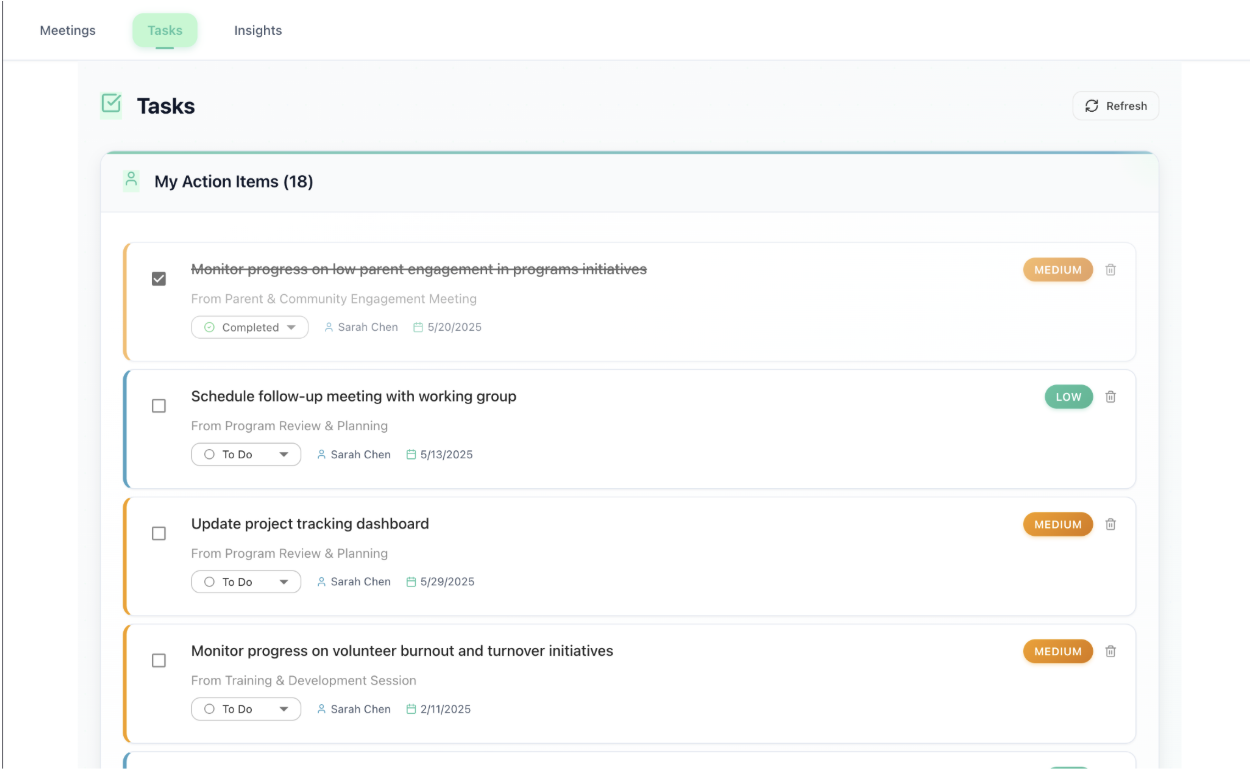Click the 5/20/2025 due date

(454, 327)
